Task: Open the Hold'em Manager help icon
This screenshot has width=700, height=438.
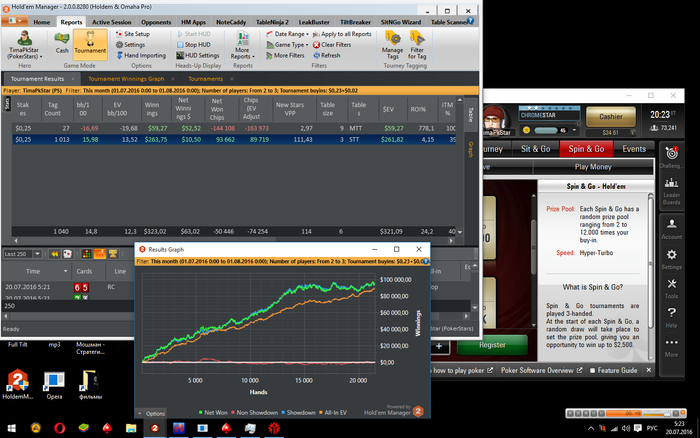Action: (470, 21)
